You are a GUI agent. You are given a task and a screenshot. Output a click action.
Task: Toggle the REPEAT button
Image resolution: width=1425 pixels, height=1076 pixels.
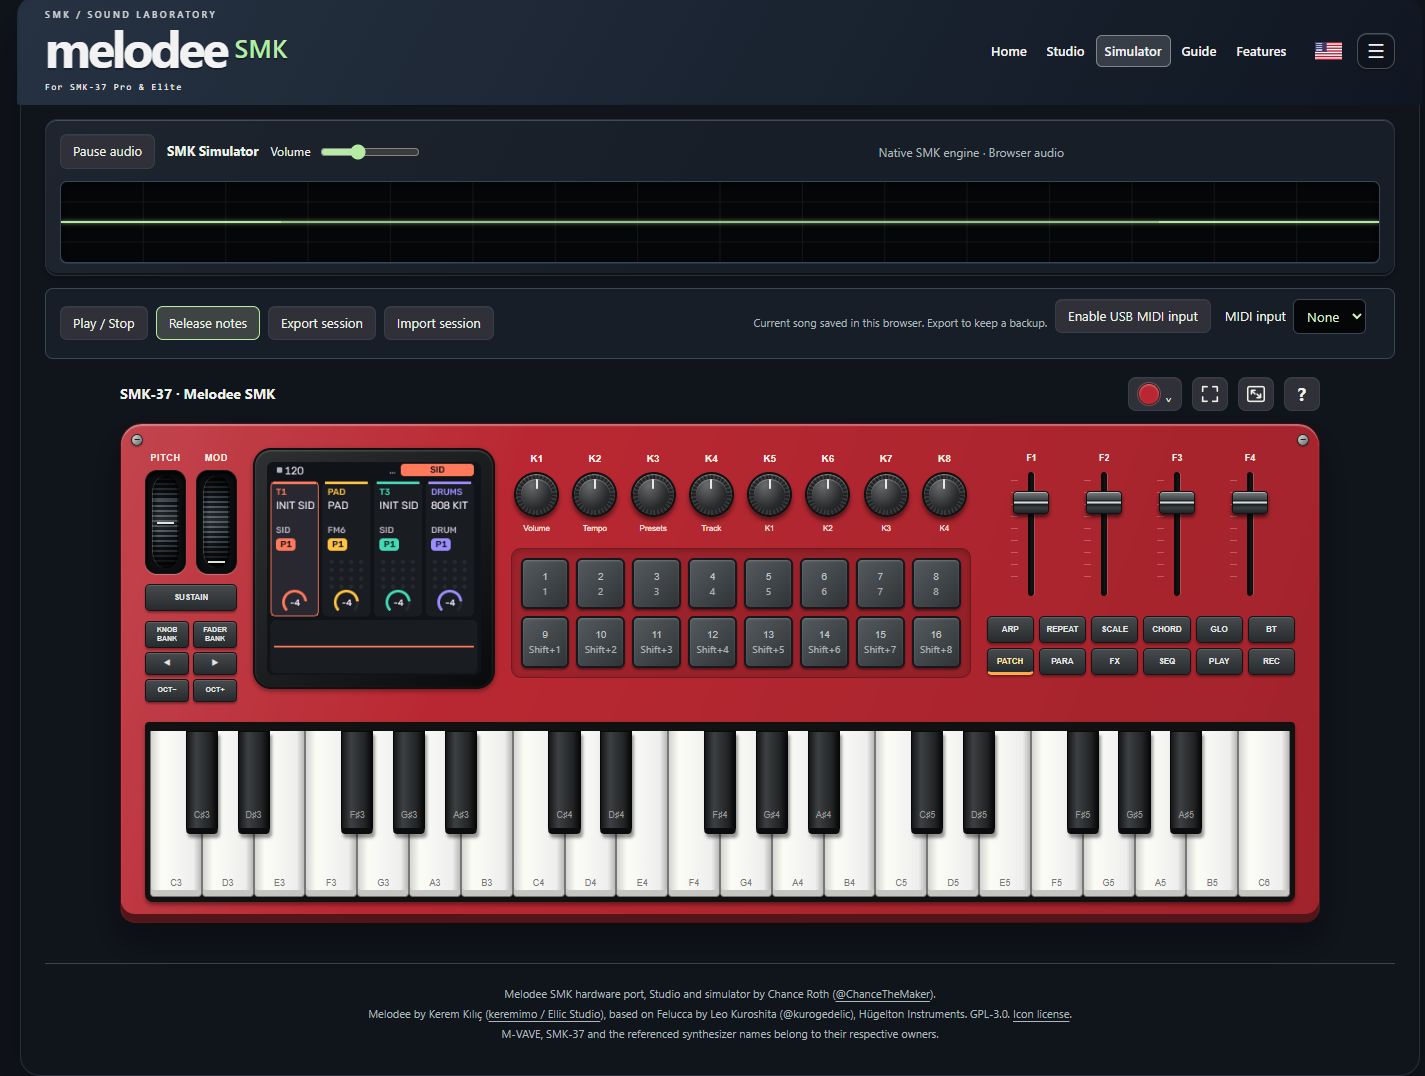1062,629
